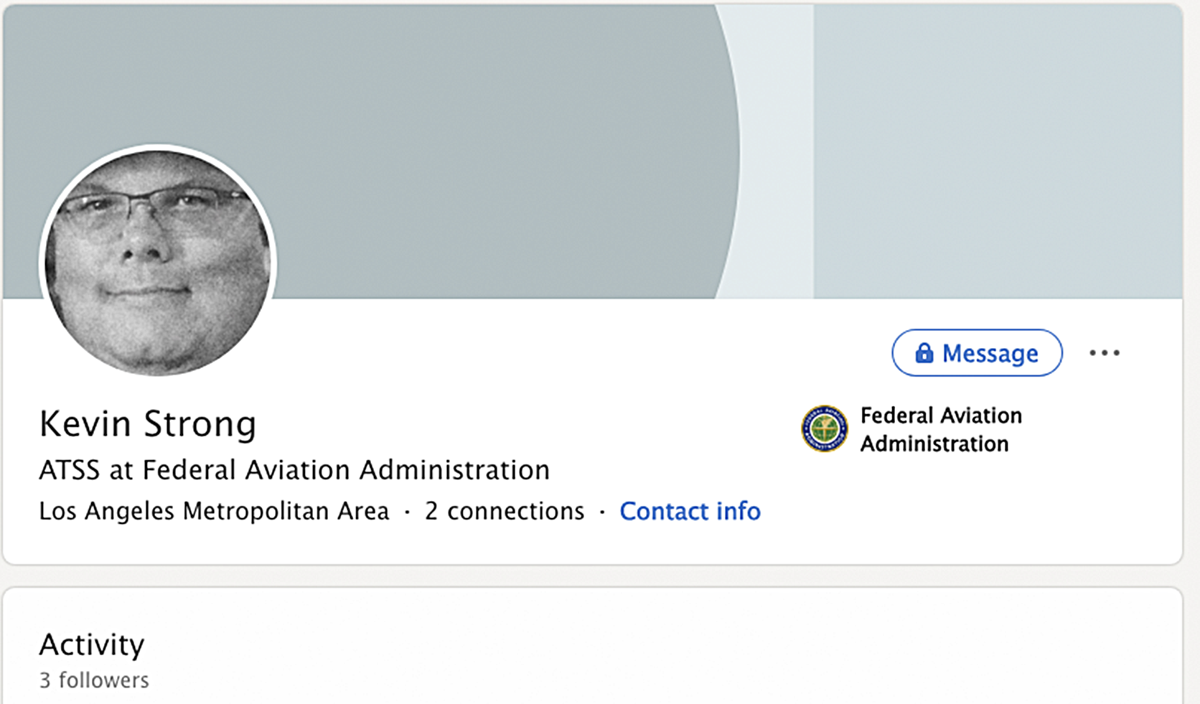Click the lock icon on Message button
The height and width of the screenshot is (704, 1200).
click(924, 354)
